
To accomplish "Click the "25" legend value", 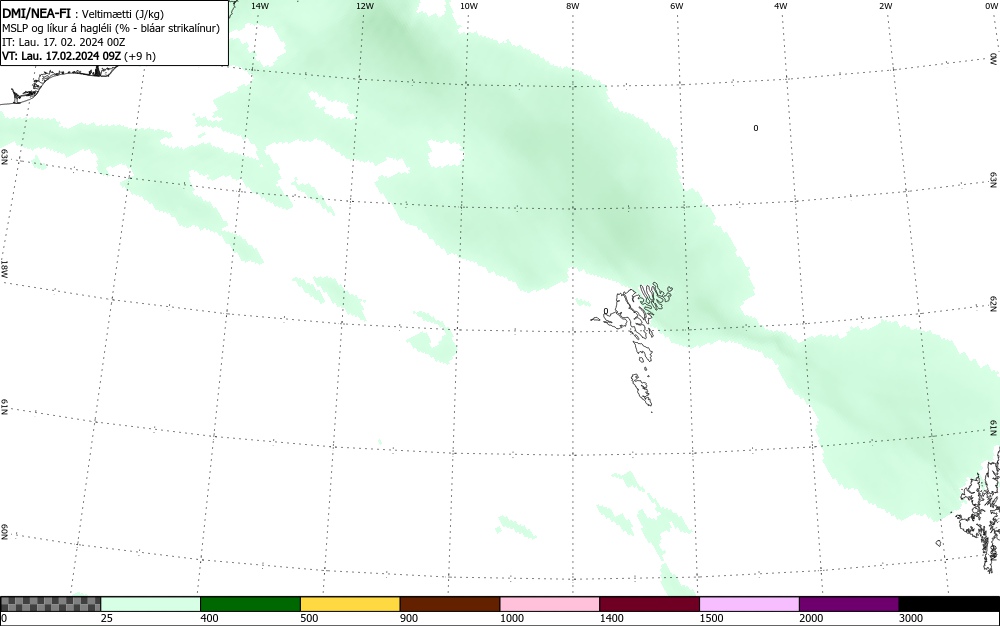I will 107,618.
